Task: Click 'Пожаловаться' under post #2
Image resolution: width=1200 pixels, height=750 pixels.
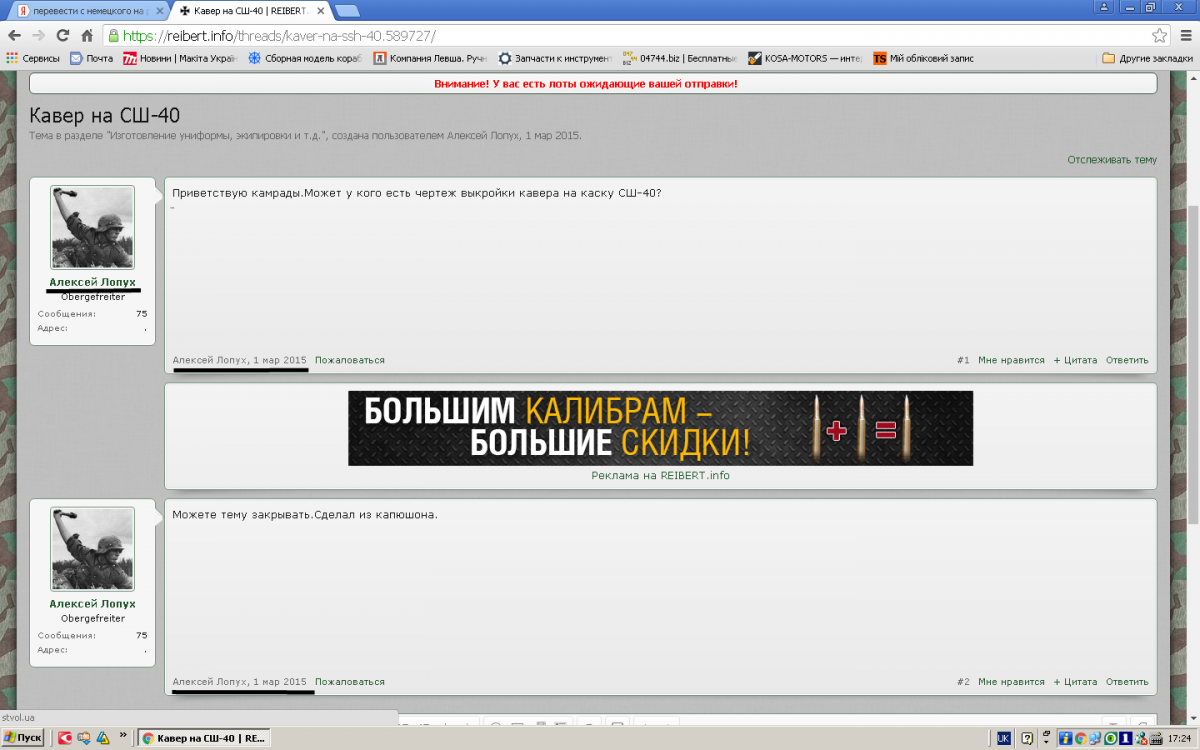Action: [x=350, y=682]
